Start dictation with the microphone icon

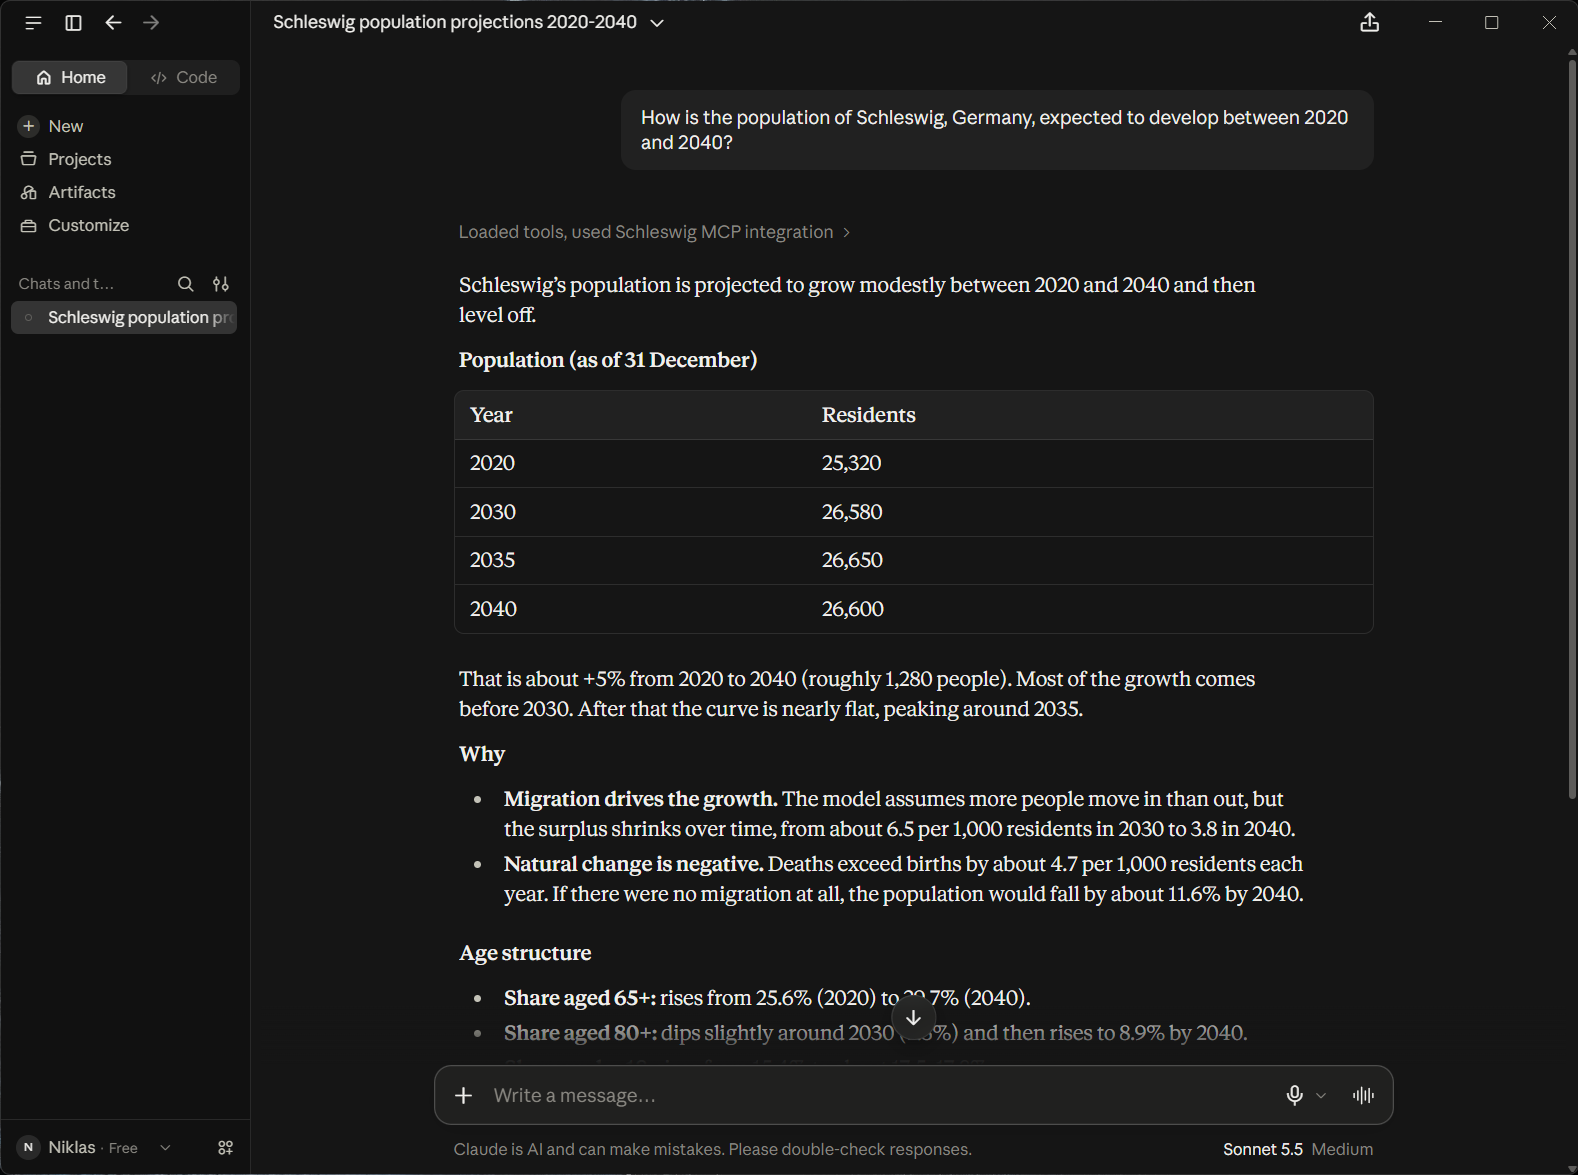pos(1294,1096)
